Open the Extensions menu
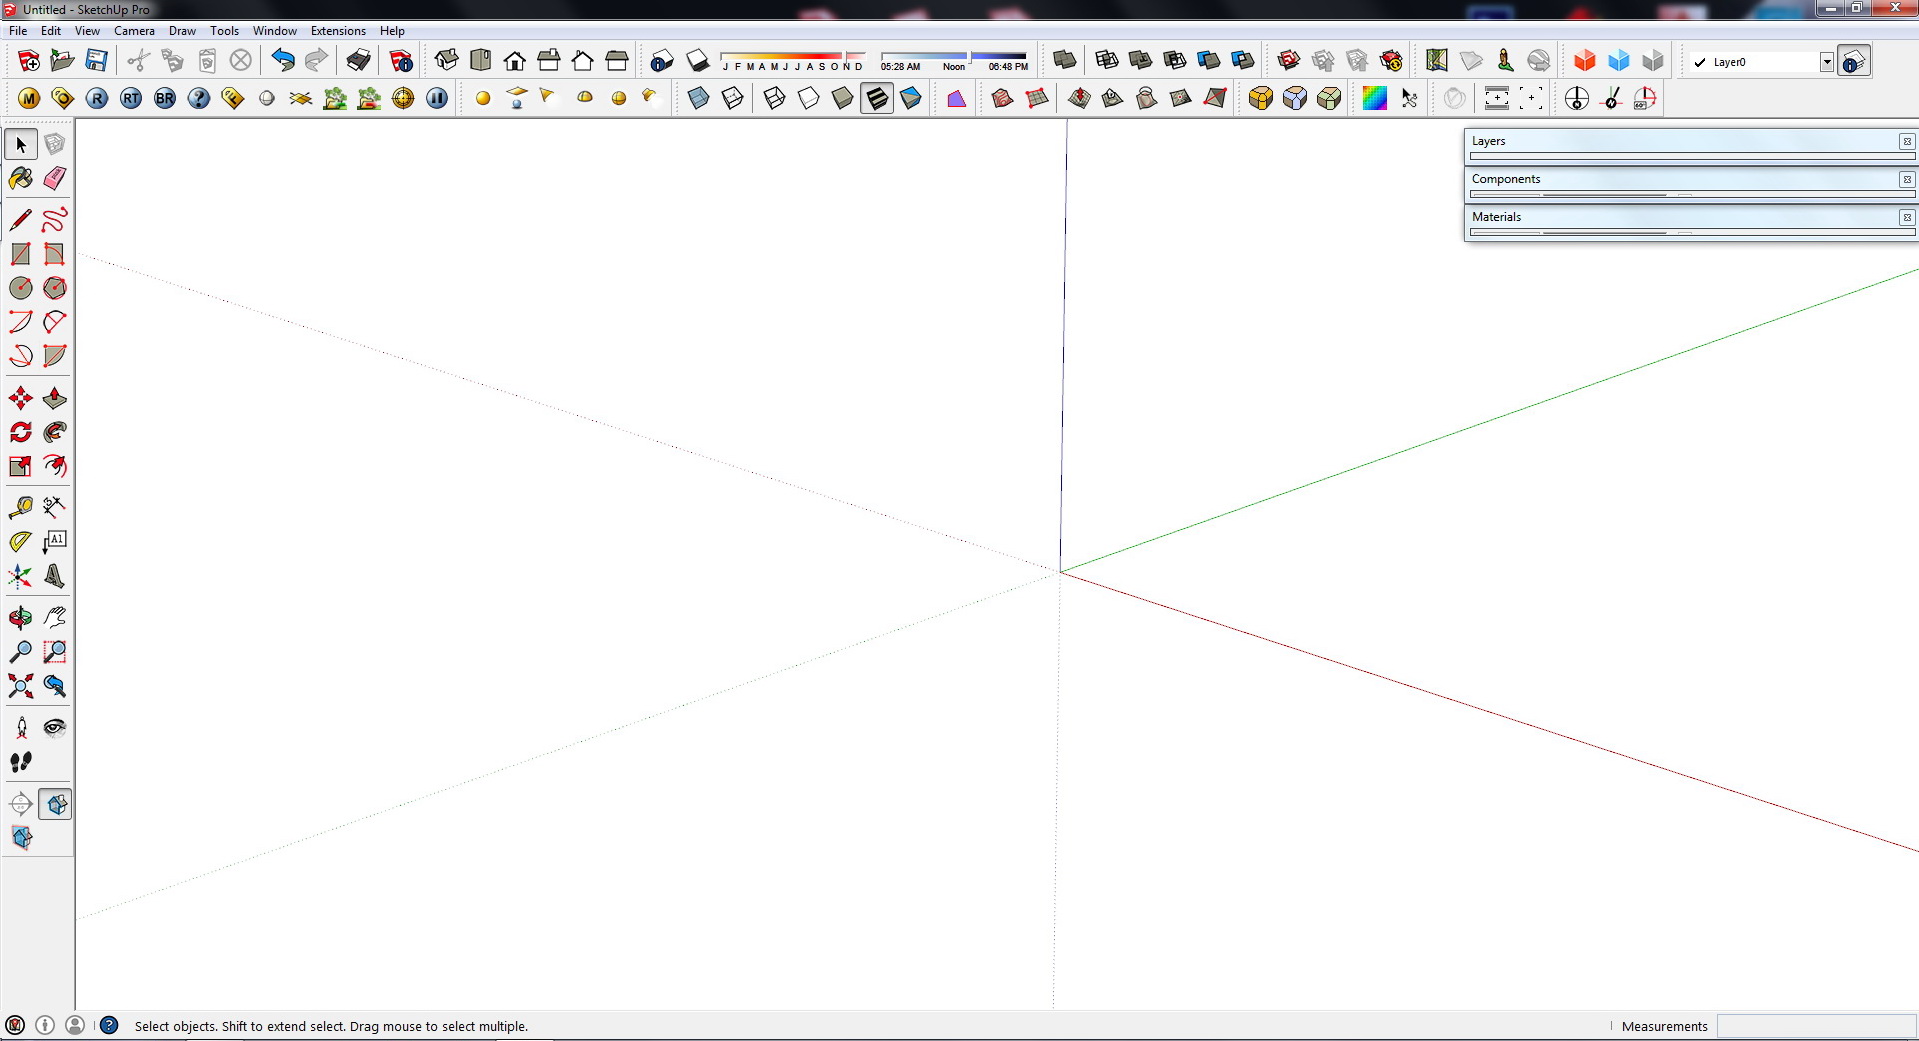 [x=338, y=31]
